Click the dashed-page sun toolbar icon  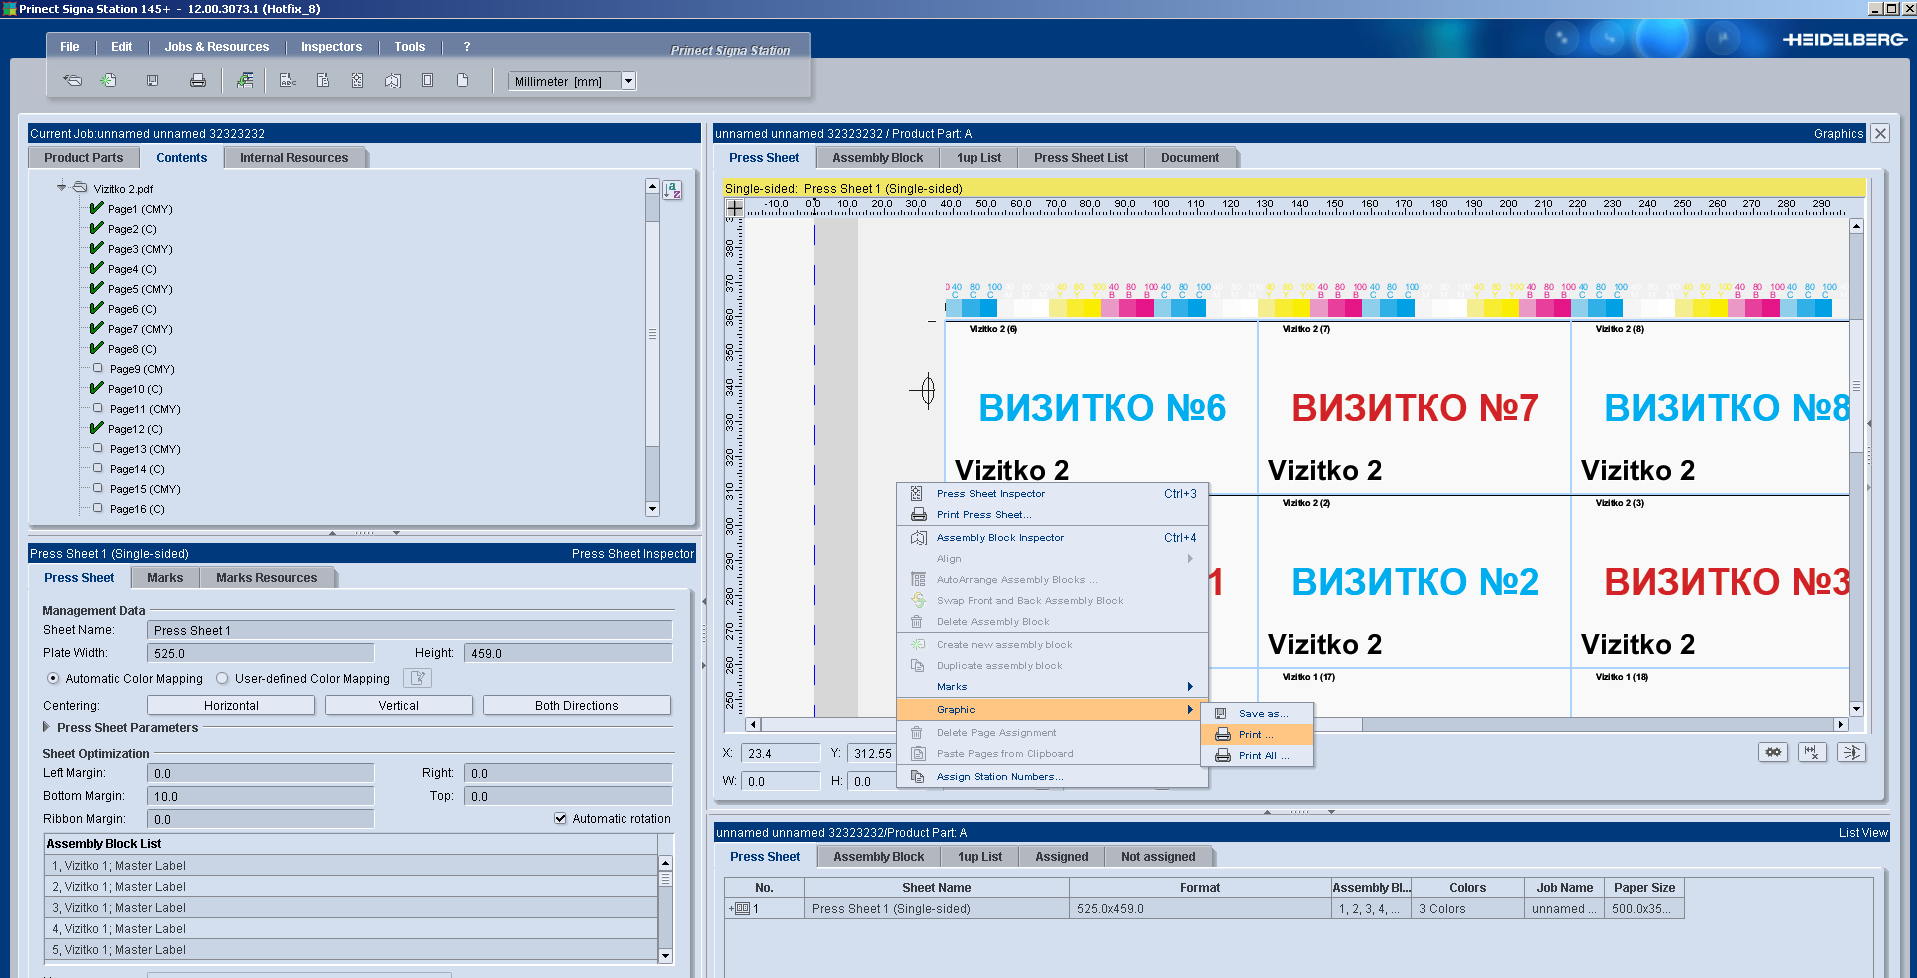357,80
